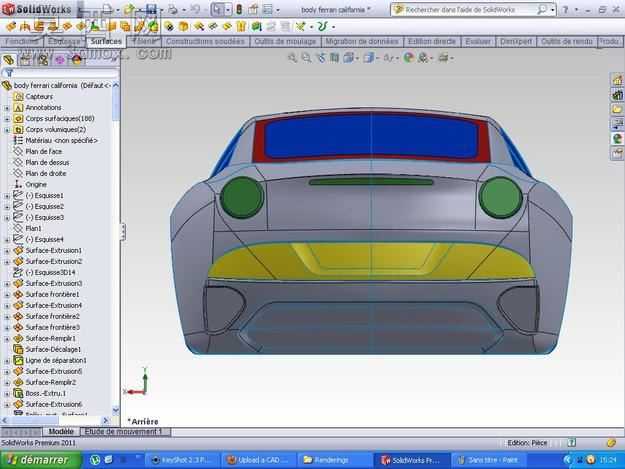Expand the Annotations tree node

[x=7, y=108]
